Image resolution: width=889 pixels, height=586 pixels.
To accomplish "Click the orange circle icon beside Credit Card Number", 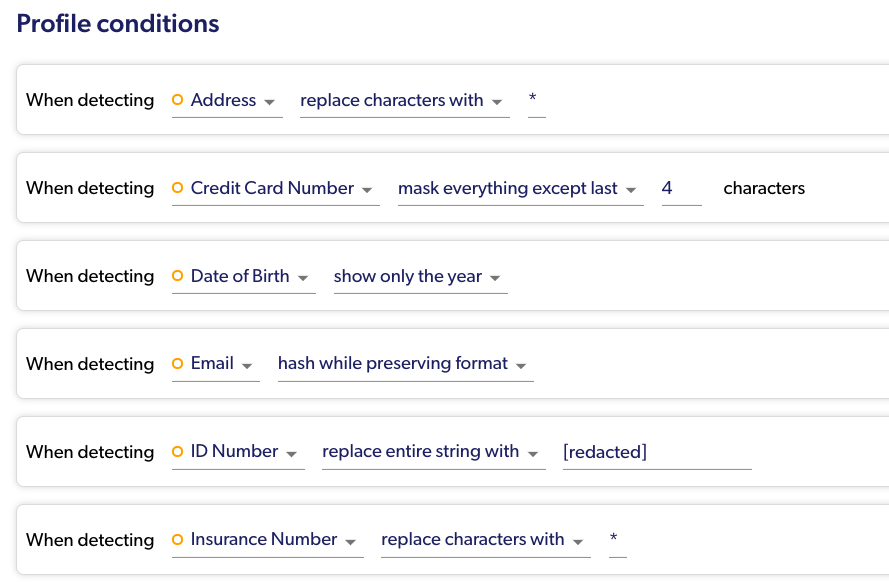I will tap(178, 188).
